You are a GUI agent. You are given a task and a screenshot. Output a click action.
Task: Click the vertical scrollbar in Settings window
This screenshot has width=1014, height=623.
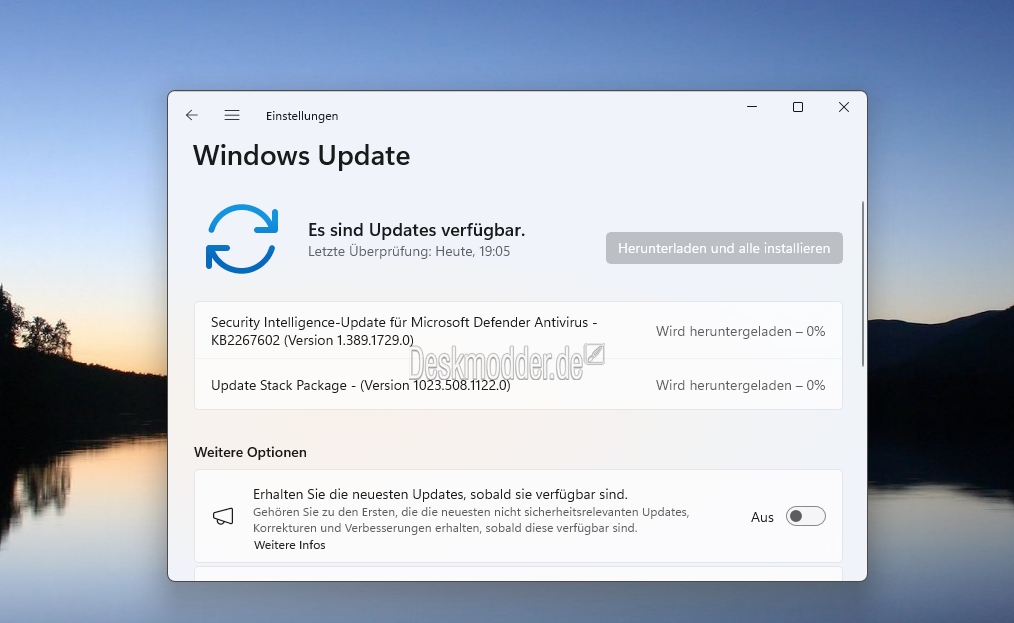click(x=863, y=284)
